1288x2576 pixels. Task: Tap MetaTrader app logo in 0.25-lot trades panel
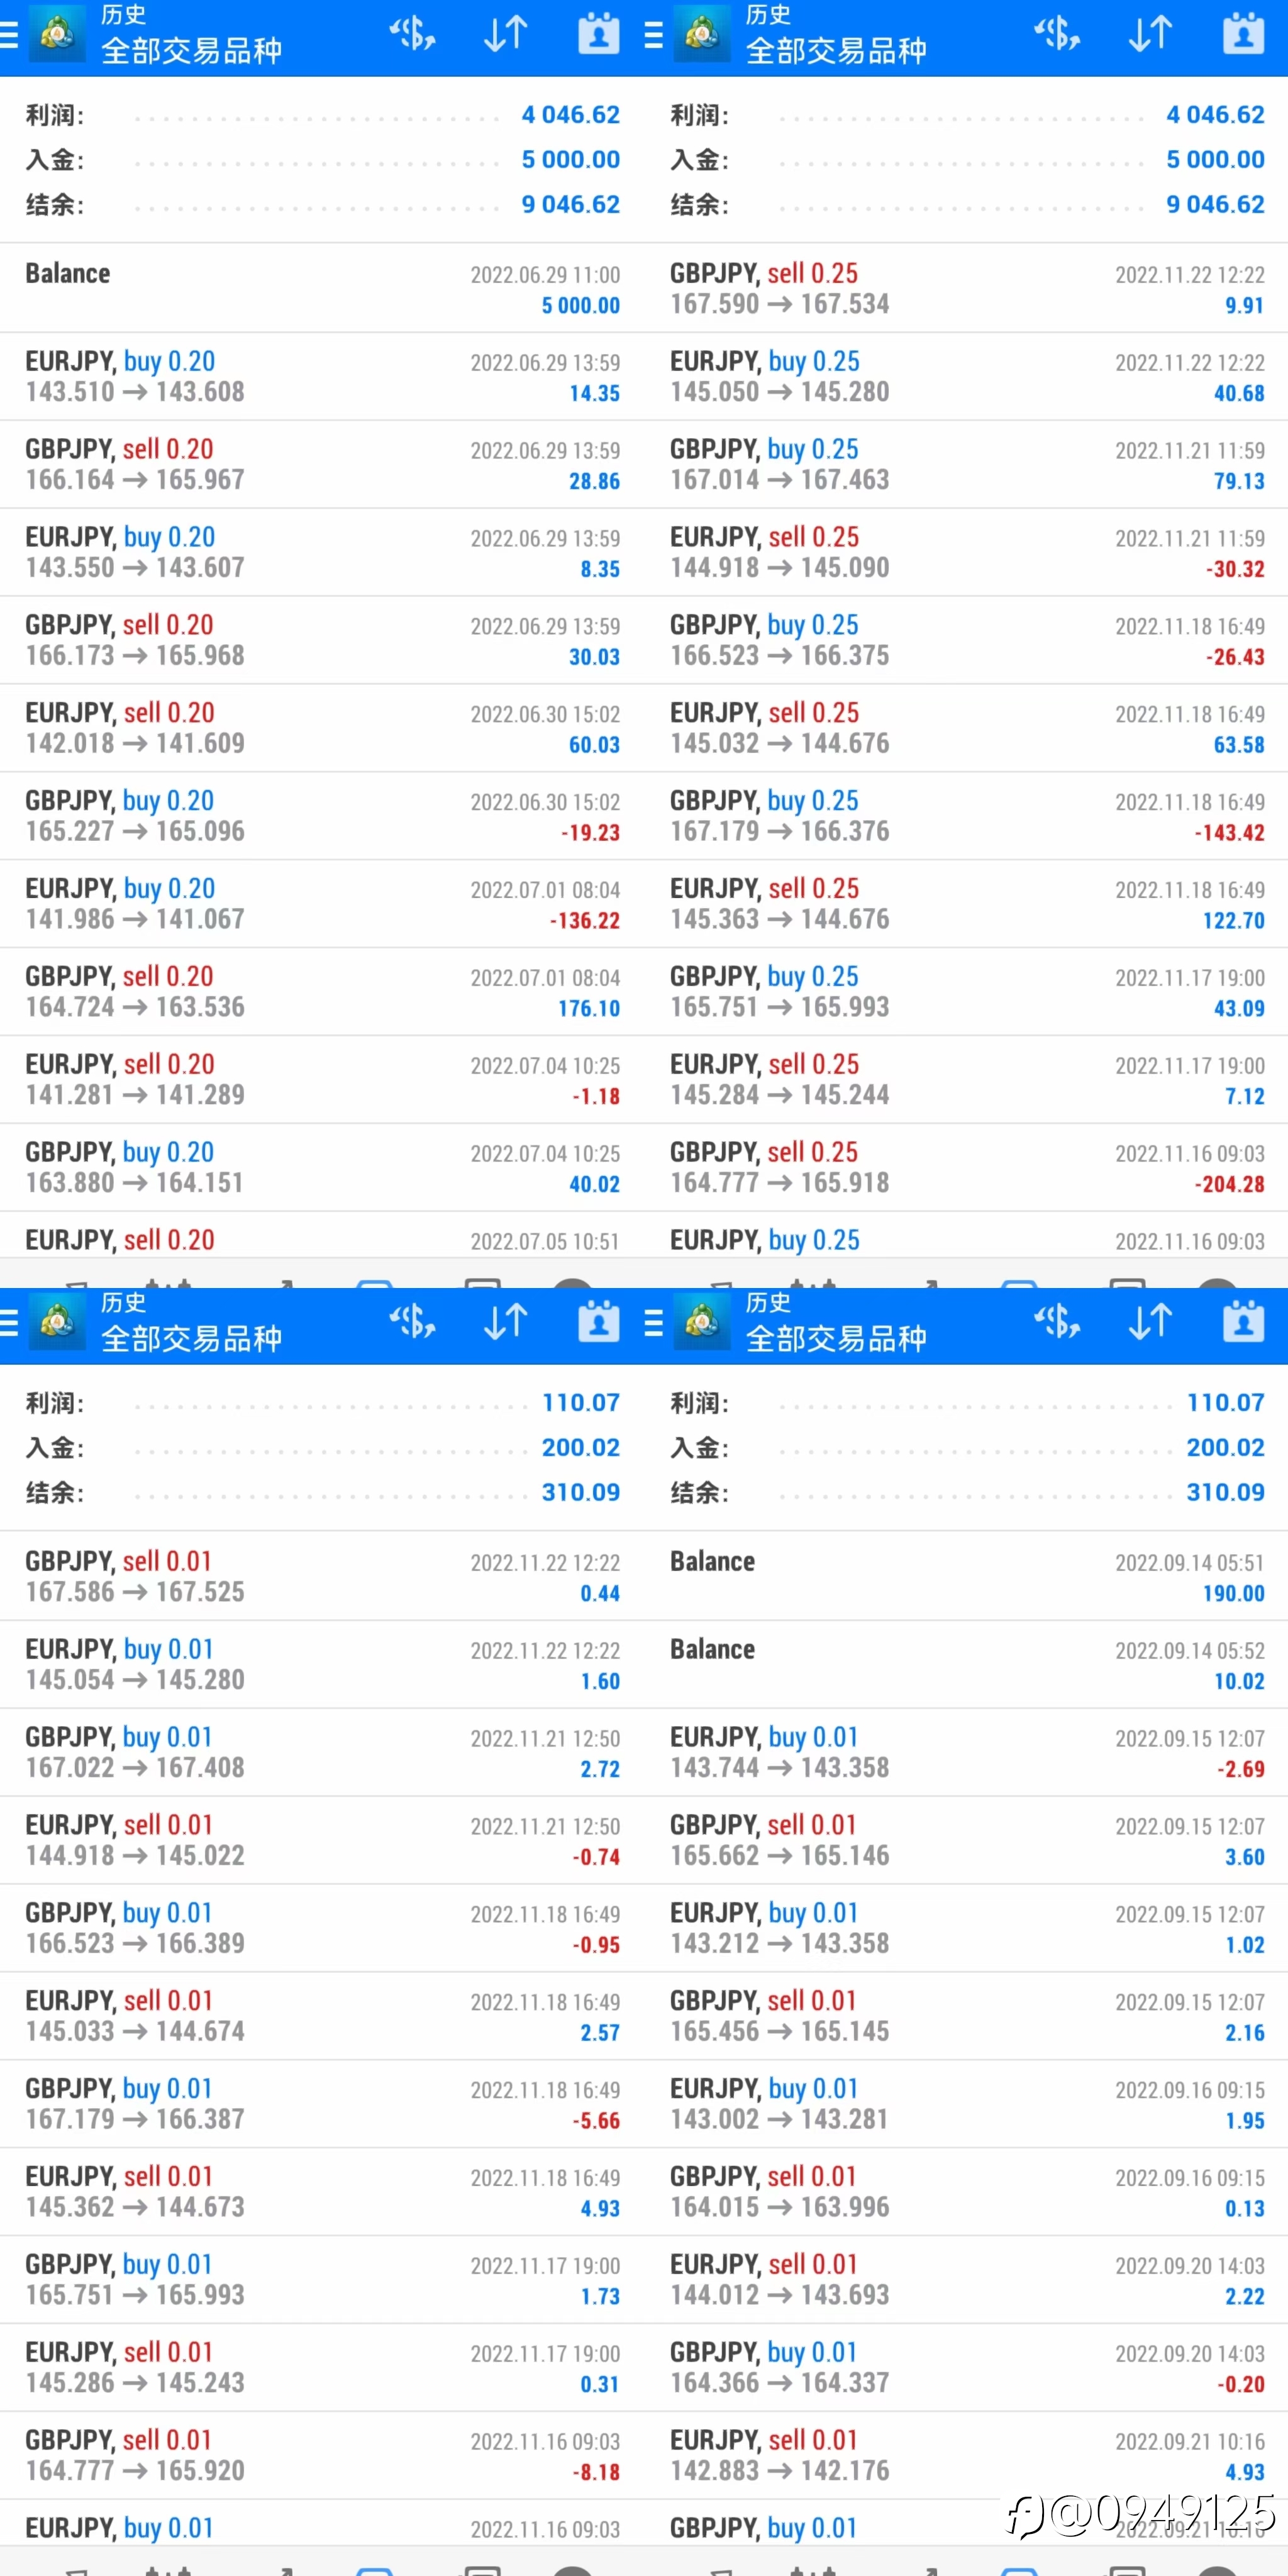click(702, 34)
